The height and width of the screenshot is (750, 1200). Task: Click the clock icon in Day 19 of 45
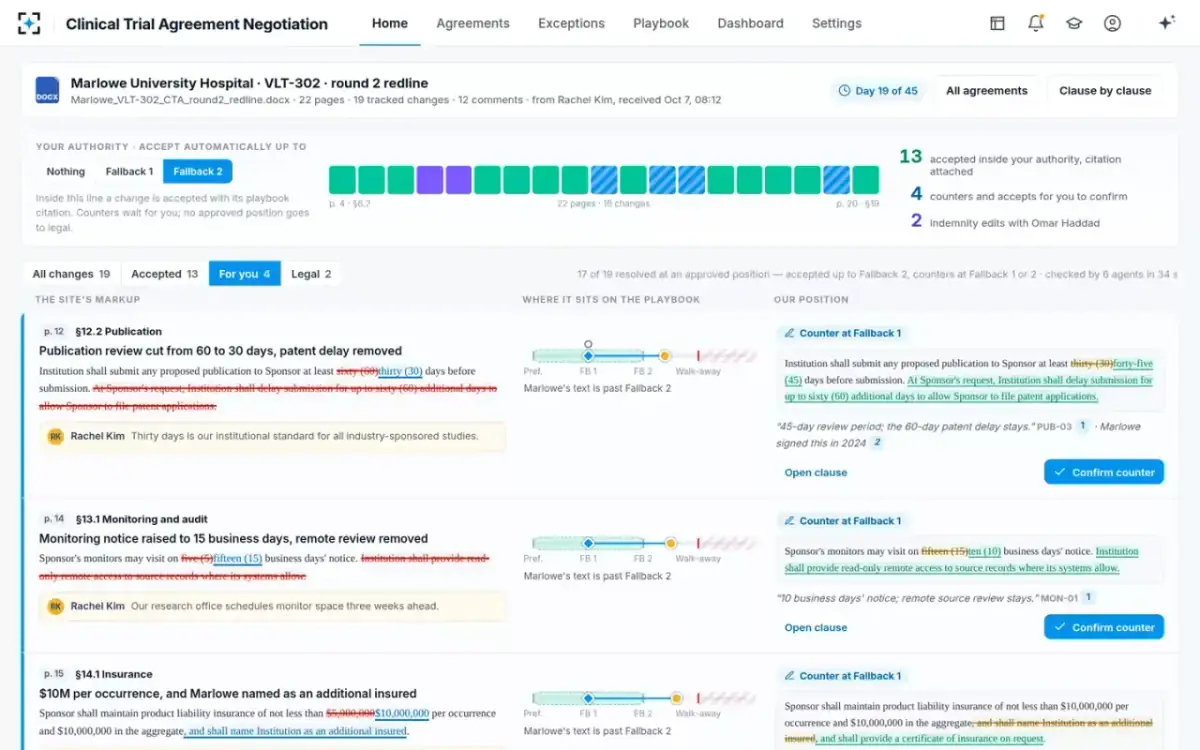(844, 91)
